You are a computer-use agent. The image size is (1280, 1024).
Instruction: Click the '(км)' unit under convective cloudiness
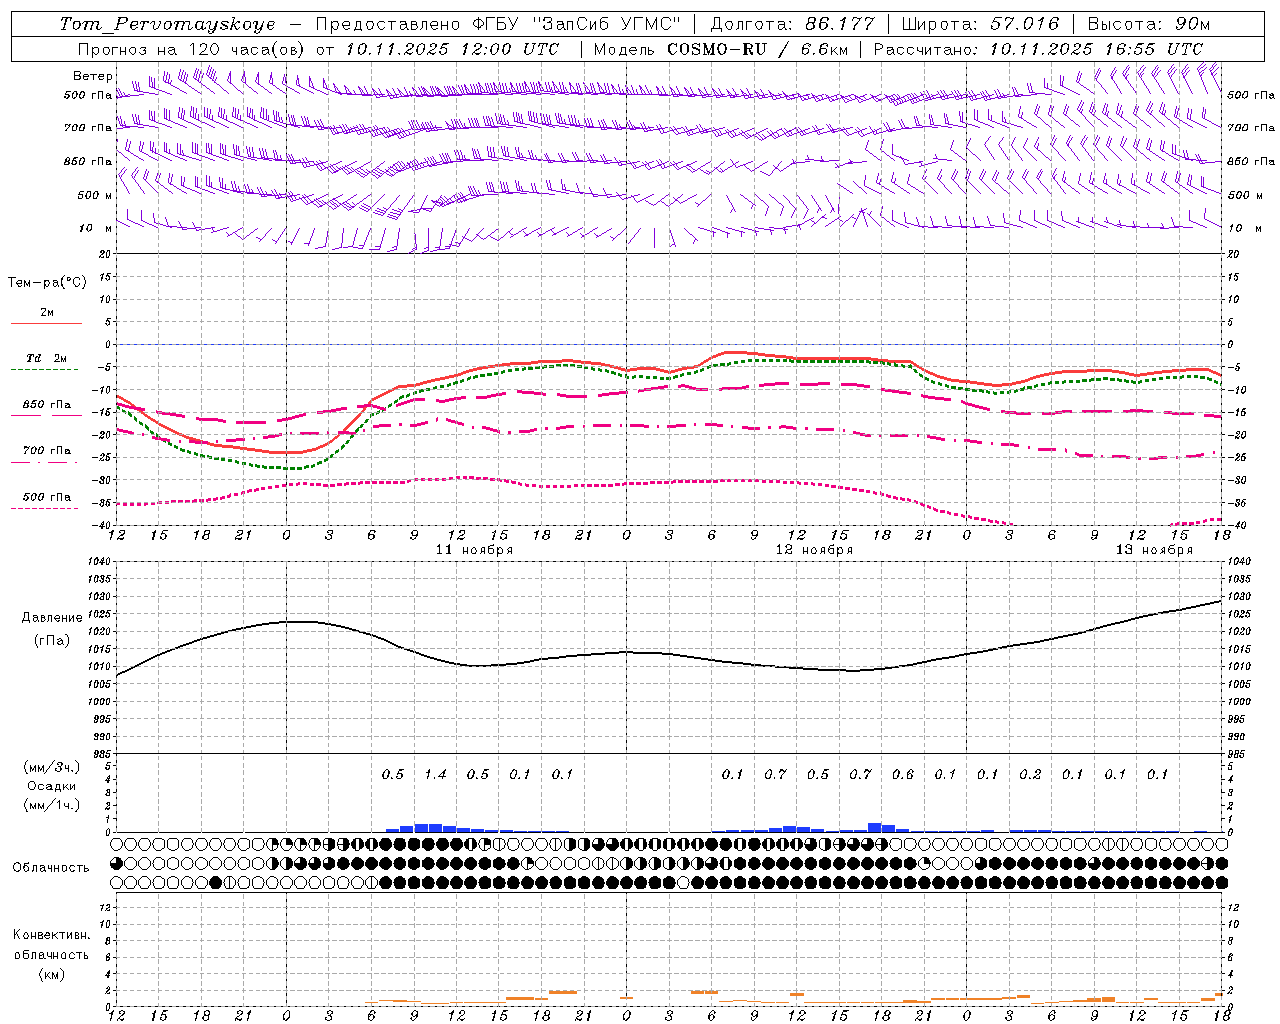click(x=52, y=974)
